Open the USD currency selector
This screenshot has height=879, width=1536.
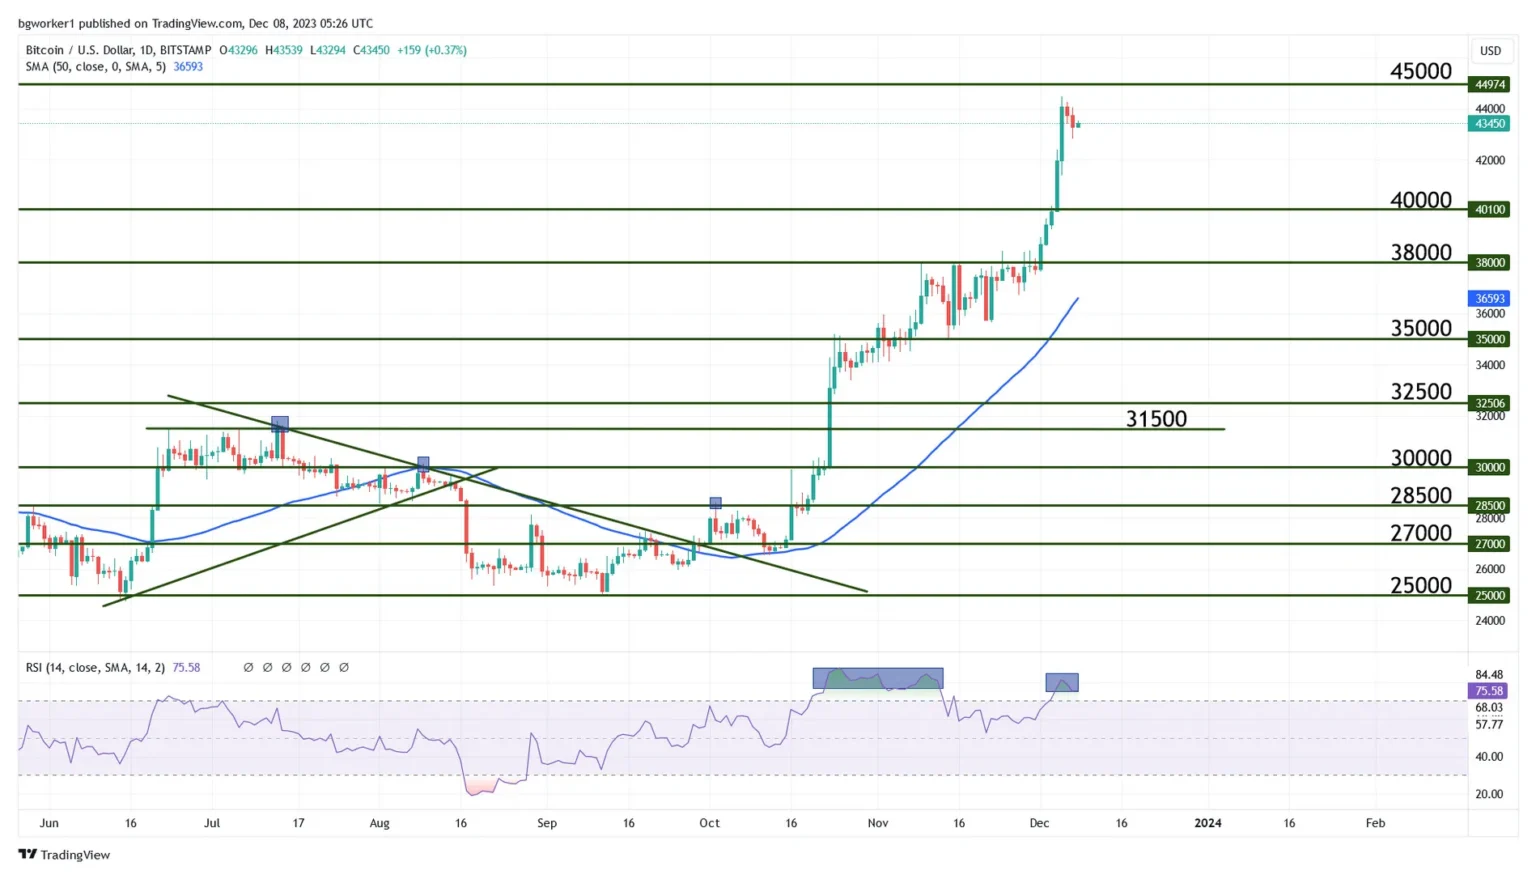(1490, 50)
